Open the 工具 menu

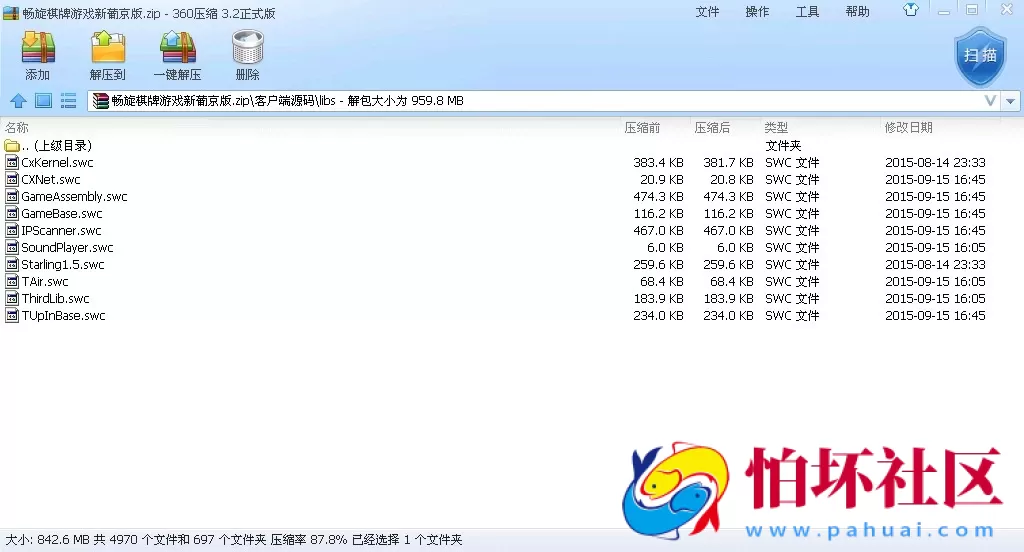807,12
